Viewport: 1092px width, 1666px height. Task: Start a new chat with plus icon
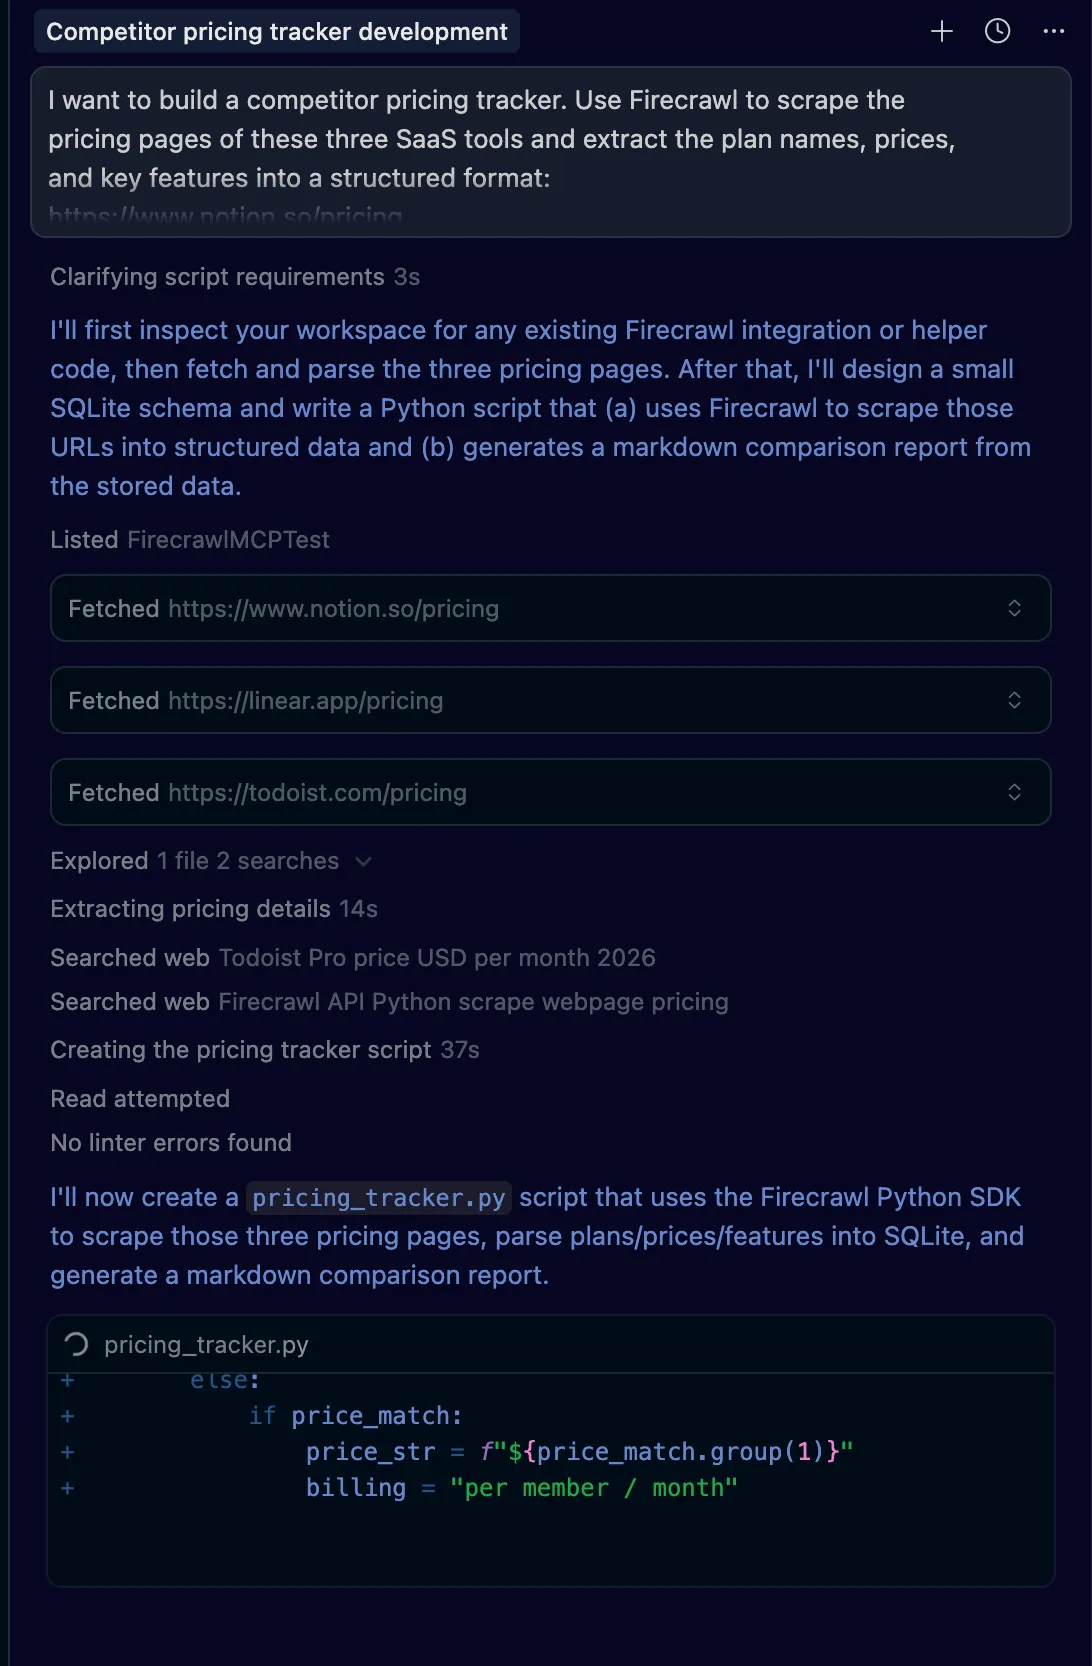[941, 32]
